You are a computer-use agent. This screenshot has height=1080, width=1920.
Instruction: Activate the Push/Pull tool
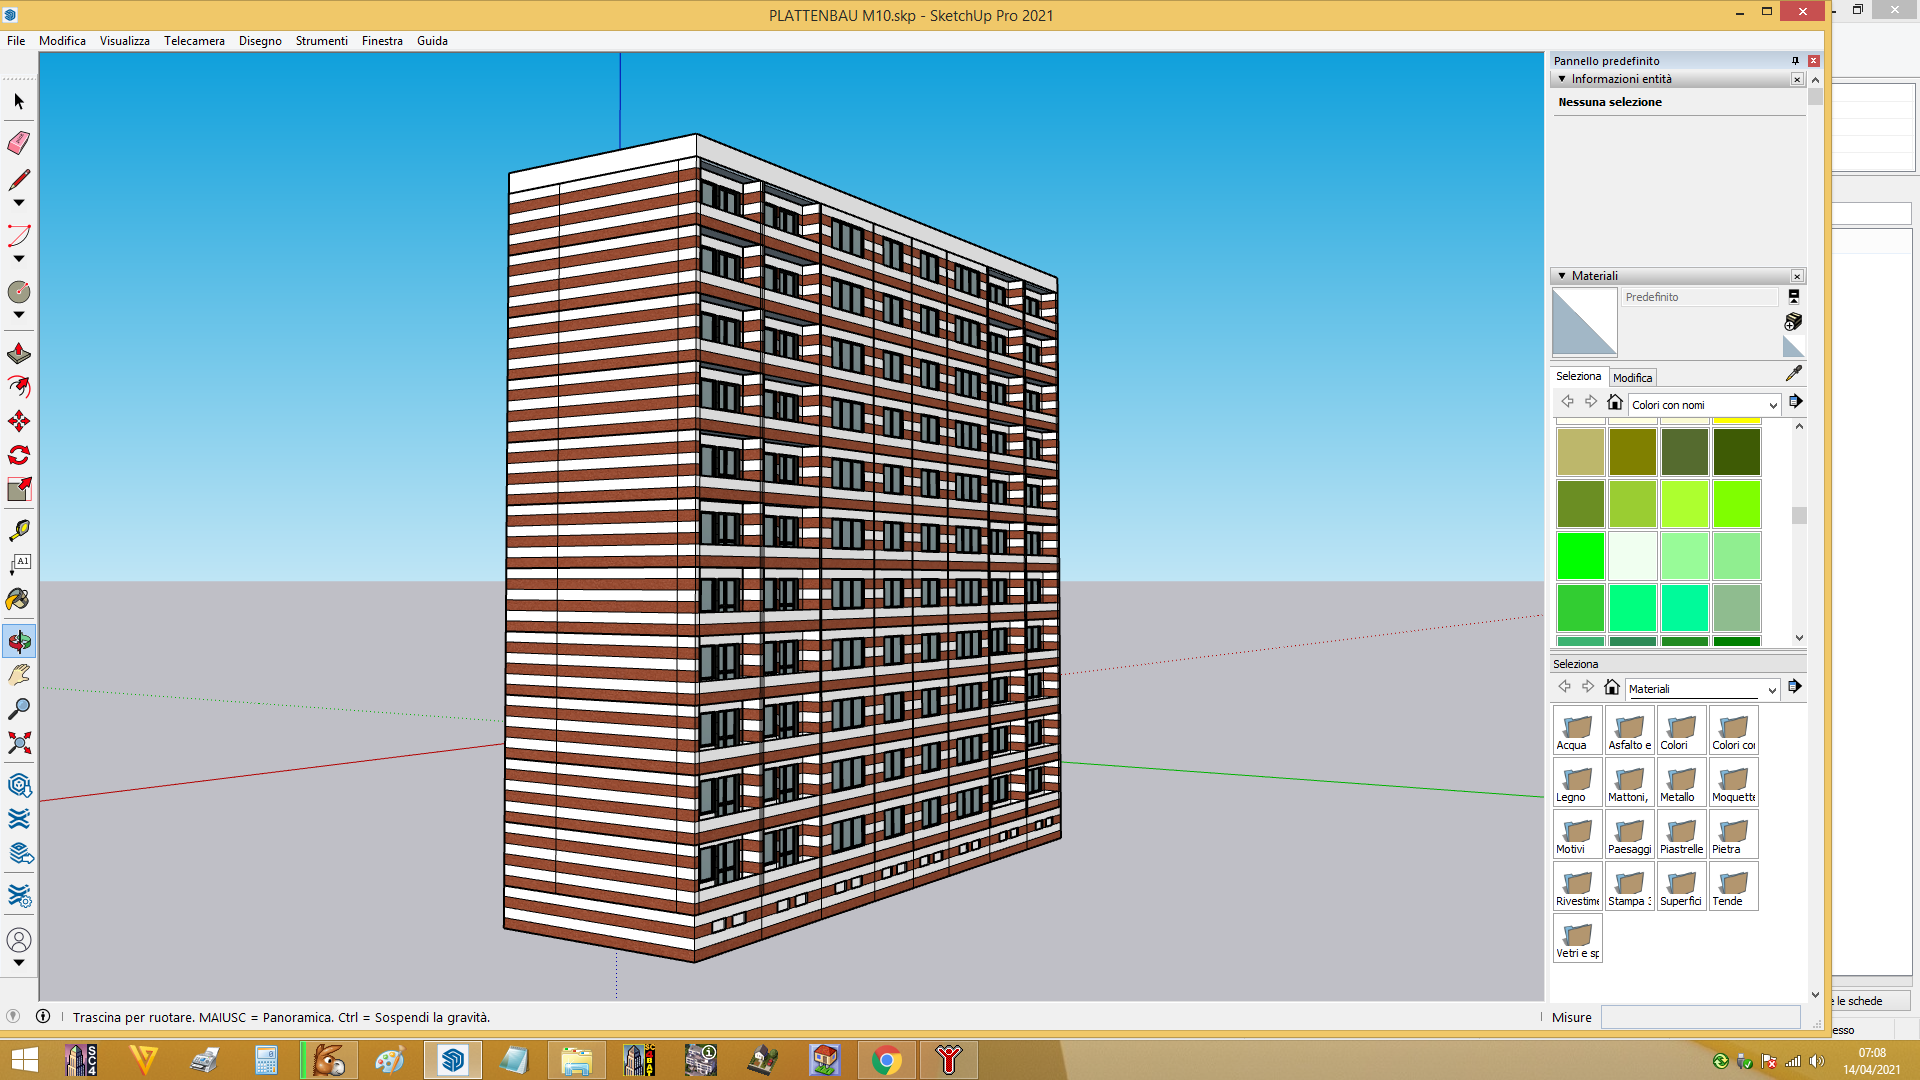[x=19, y=353]
